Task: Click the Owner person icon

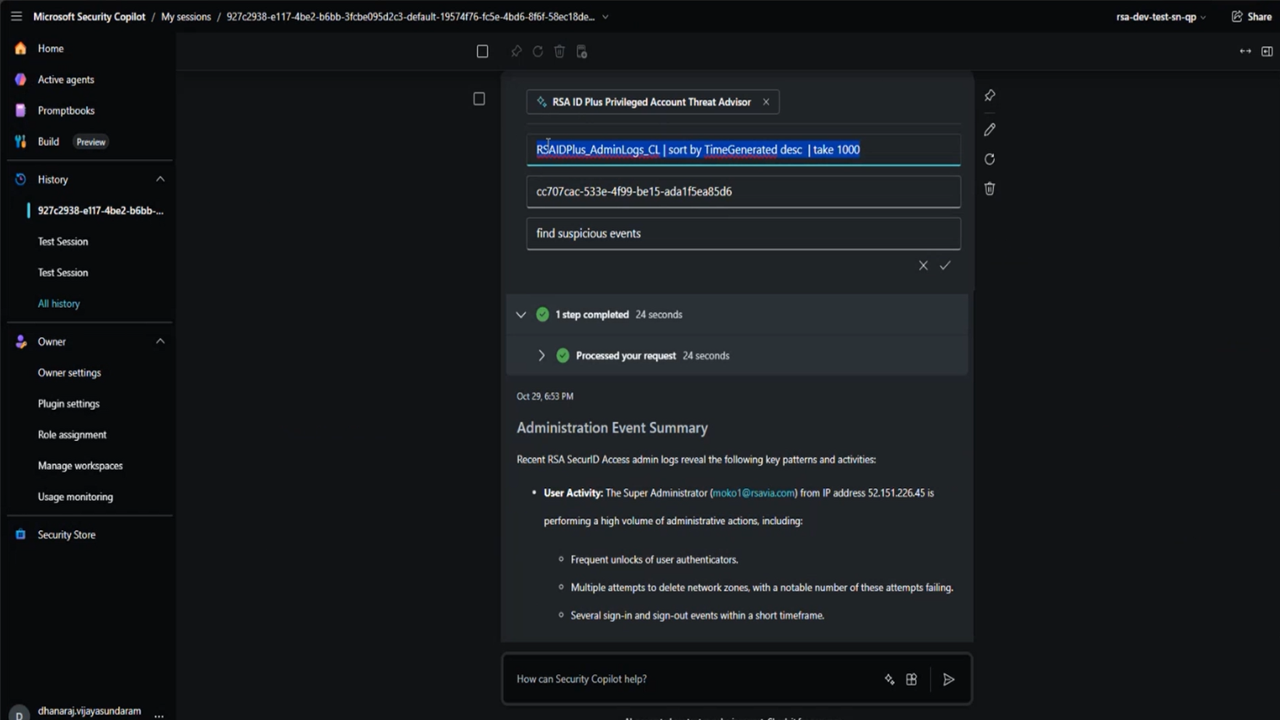Action: point(20,341)
